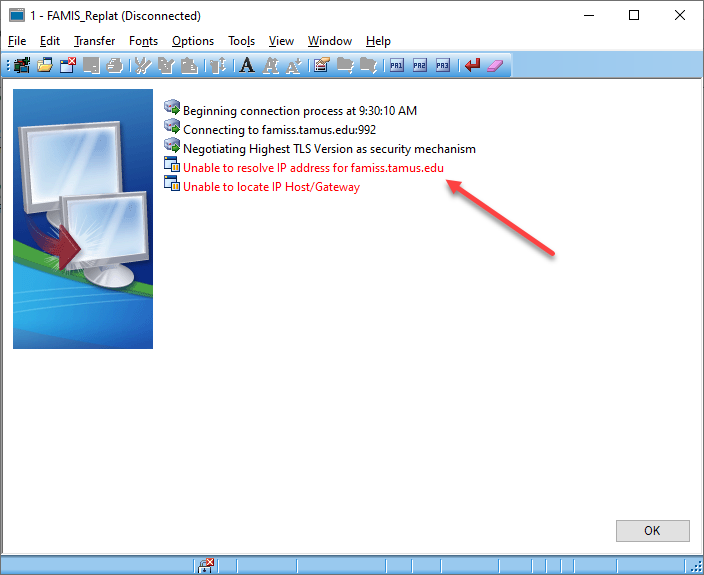This screenshot has width=704, height=575.
Task: Click the PA1 key toolbar button
Action: pos(397,66)
